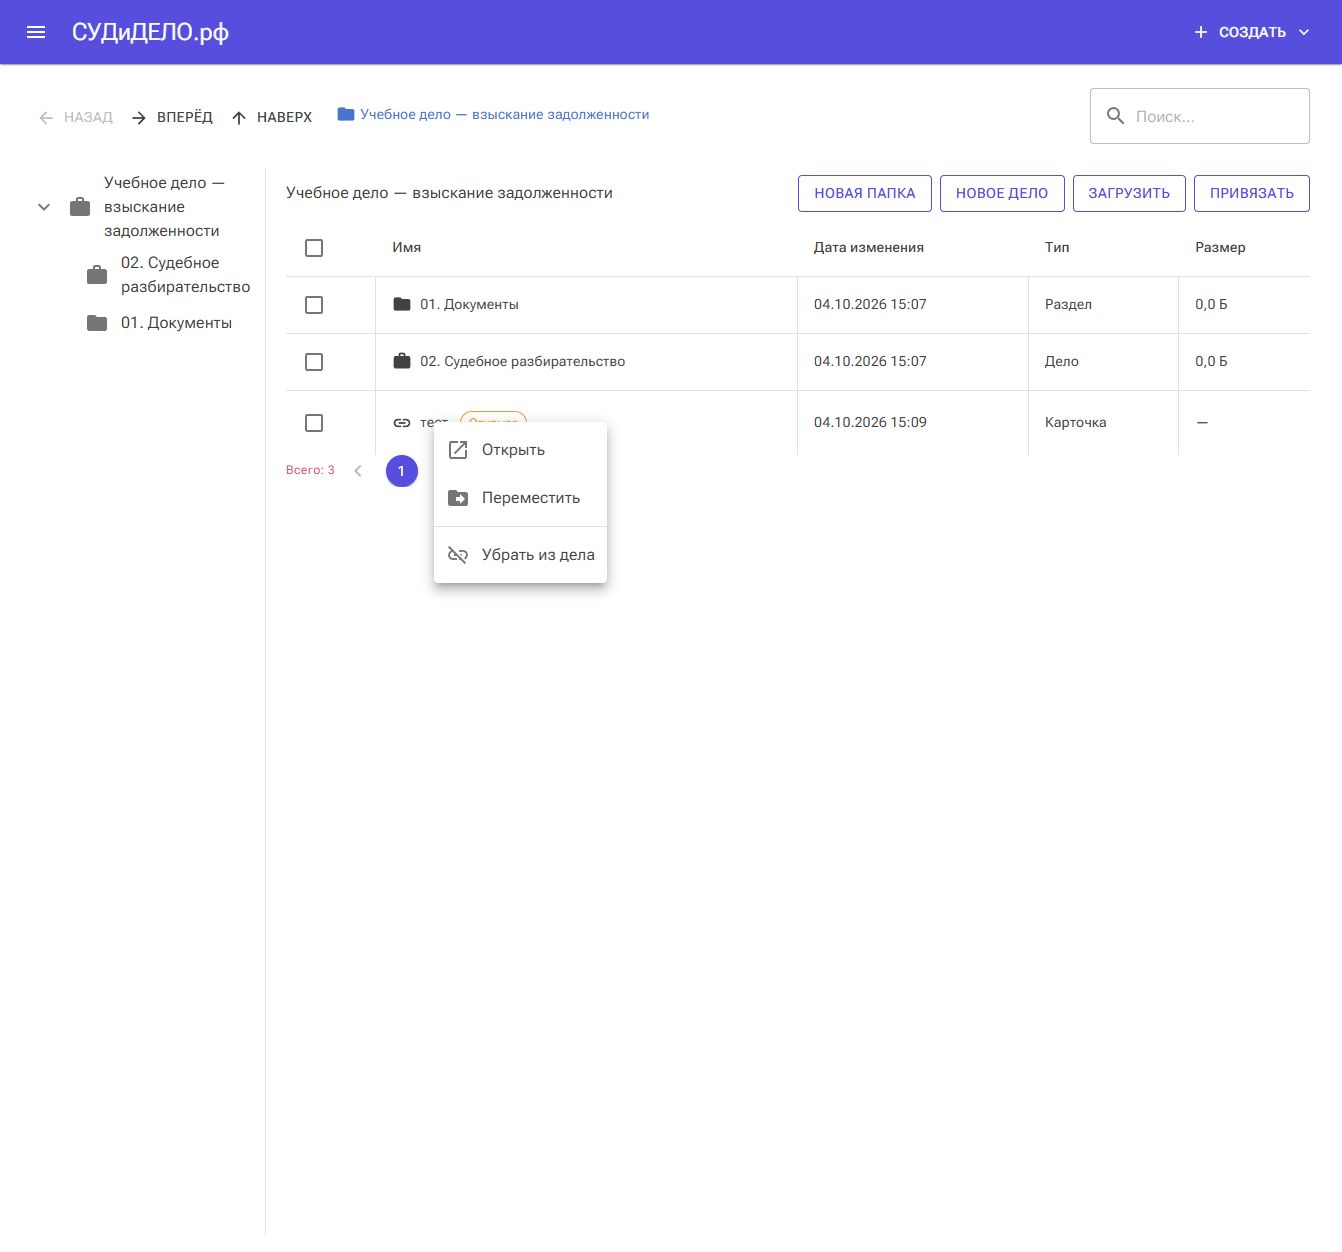Viewport: 1342px width, 1252px height.
Task: Focus the Поиск search field
Action: [x=1200, y=116]
